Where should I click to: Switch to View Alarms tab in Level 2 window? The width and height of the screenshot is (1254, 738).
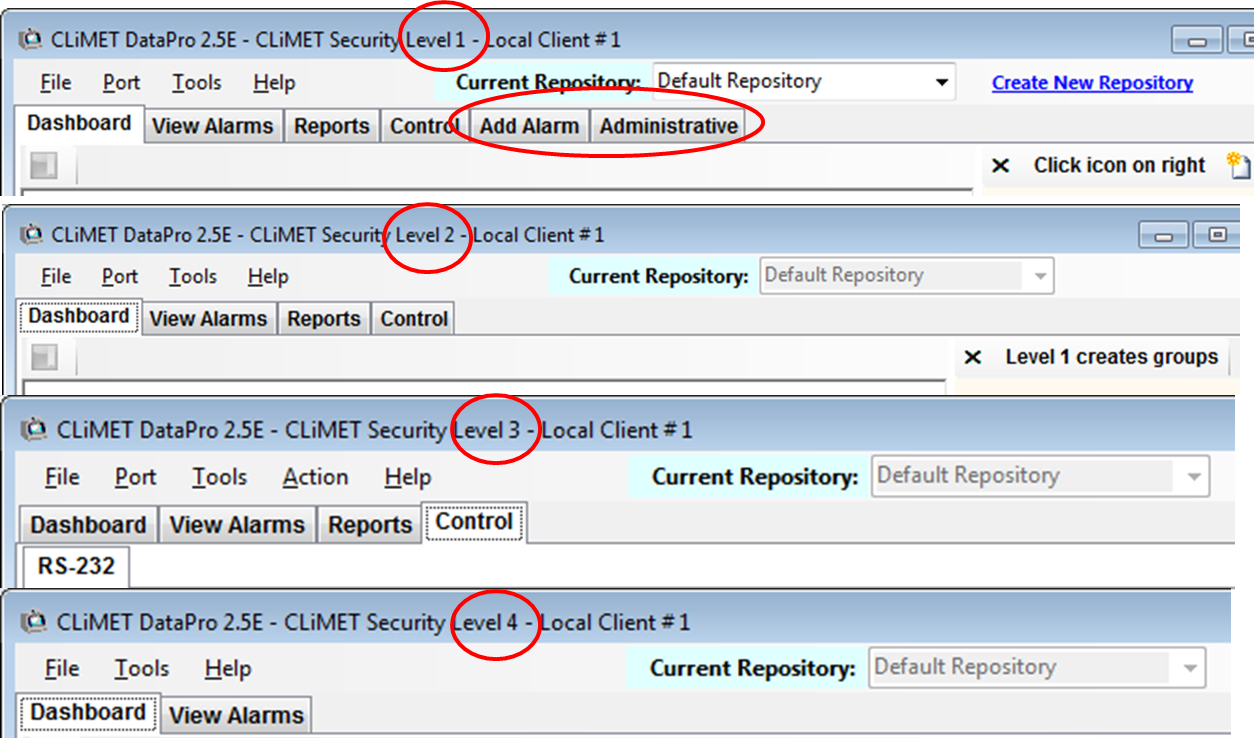point(208,319)
